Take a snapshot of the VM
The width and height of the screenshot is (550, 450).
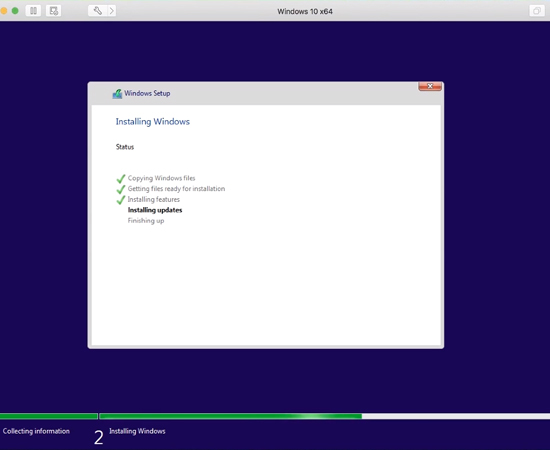[x=53, y=11]
